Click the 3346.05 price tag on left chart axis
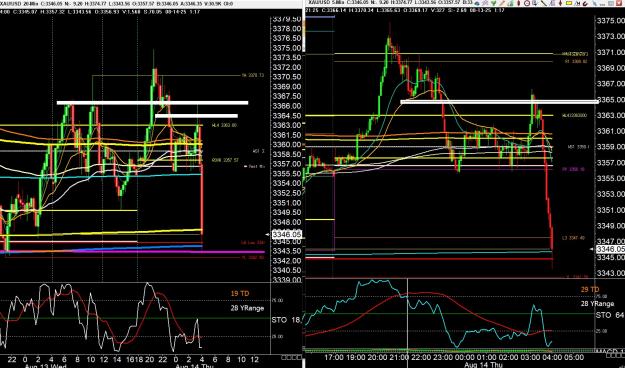The height and width of the screenshot is (368, 625). coord(287,234)
